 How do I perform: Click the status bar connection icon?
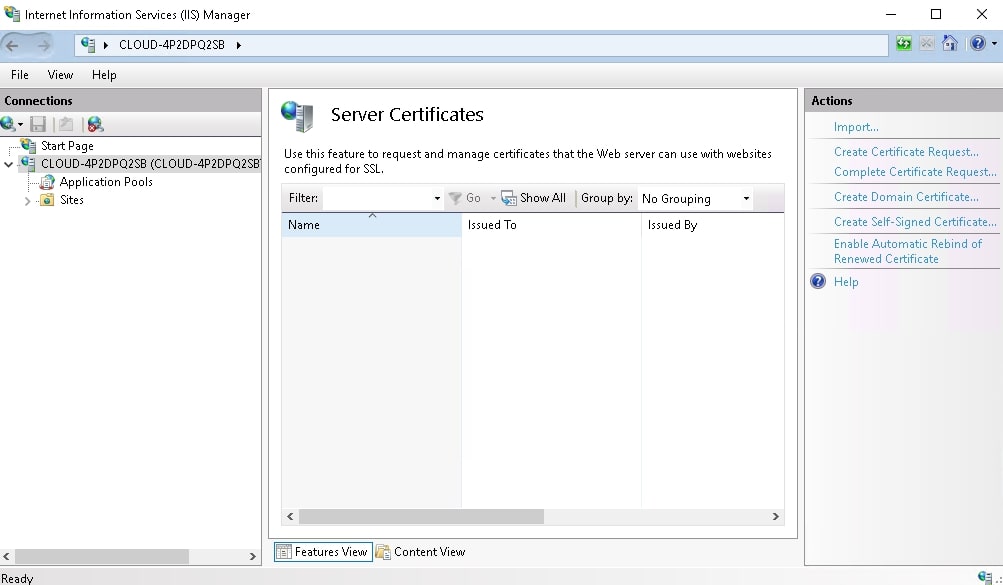[x=984, y=577]
